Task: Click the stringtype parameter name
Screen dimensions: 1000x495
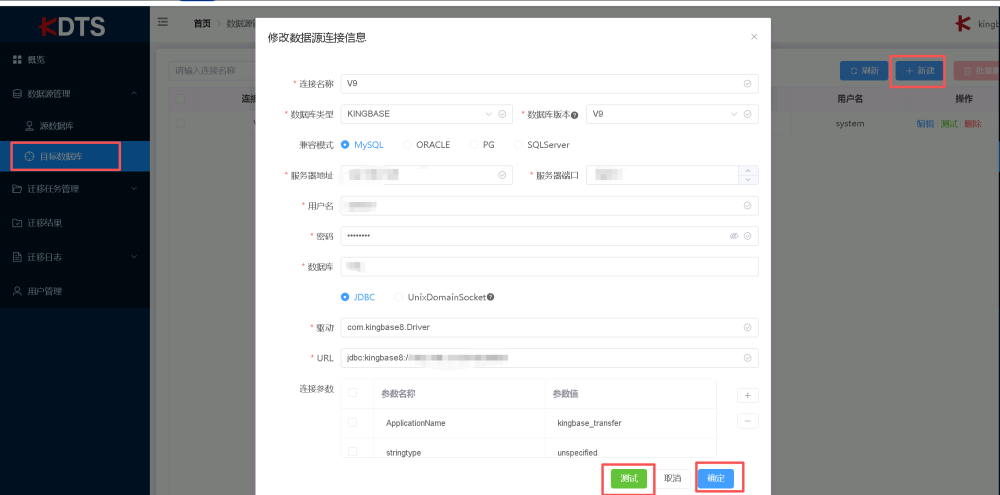Action: [x=404, y=453]
